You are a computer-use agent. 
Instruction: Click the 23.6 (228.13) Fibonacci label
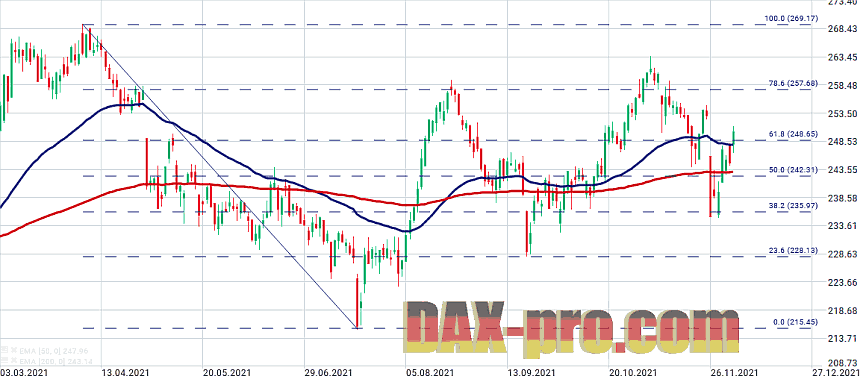tap(793, 250)
